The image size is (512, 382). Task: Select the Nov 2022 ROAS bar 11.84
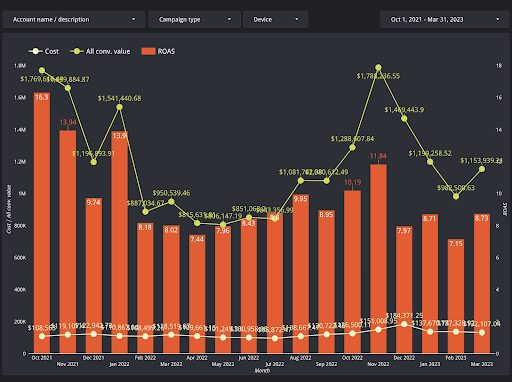click(x=378, y=258)
